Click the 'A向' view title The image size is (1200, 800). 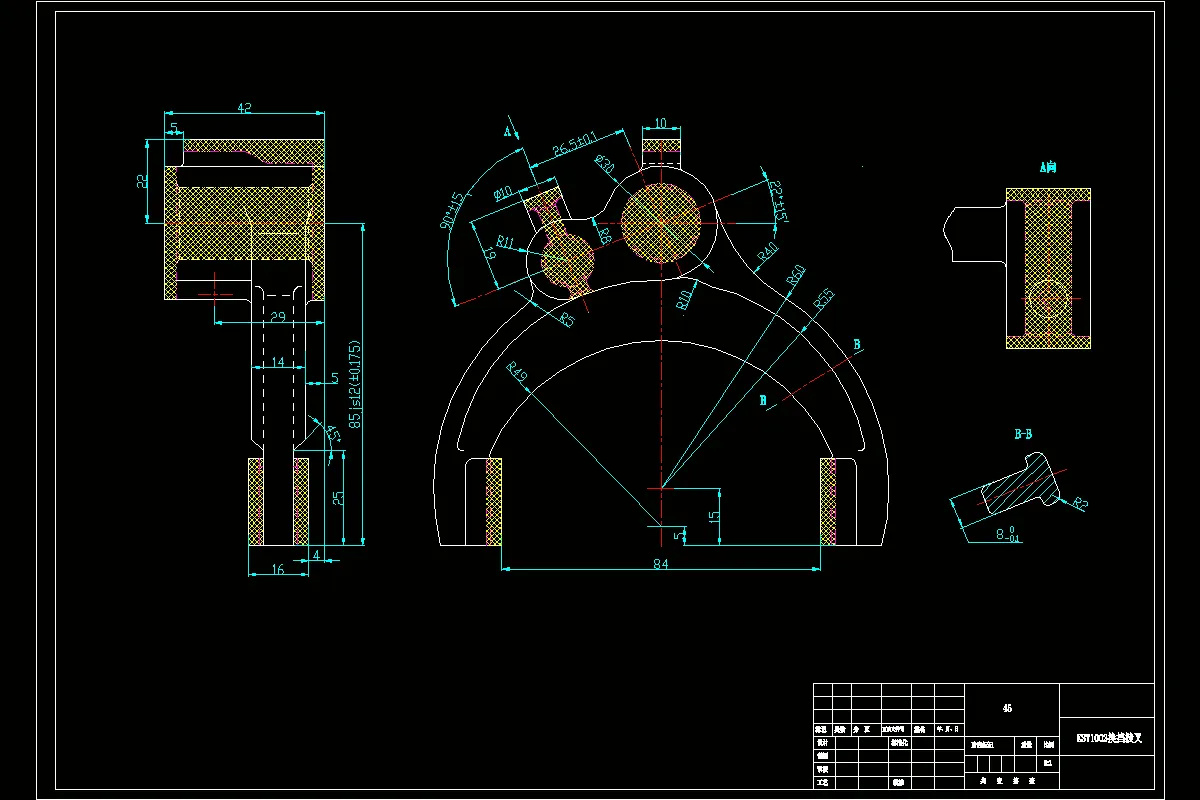(x=1048, y=168)
